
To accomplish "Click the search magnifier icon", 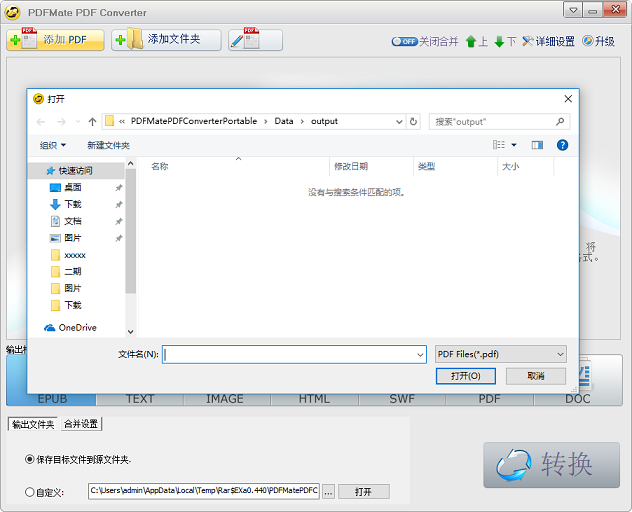I will coord(560,121).
